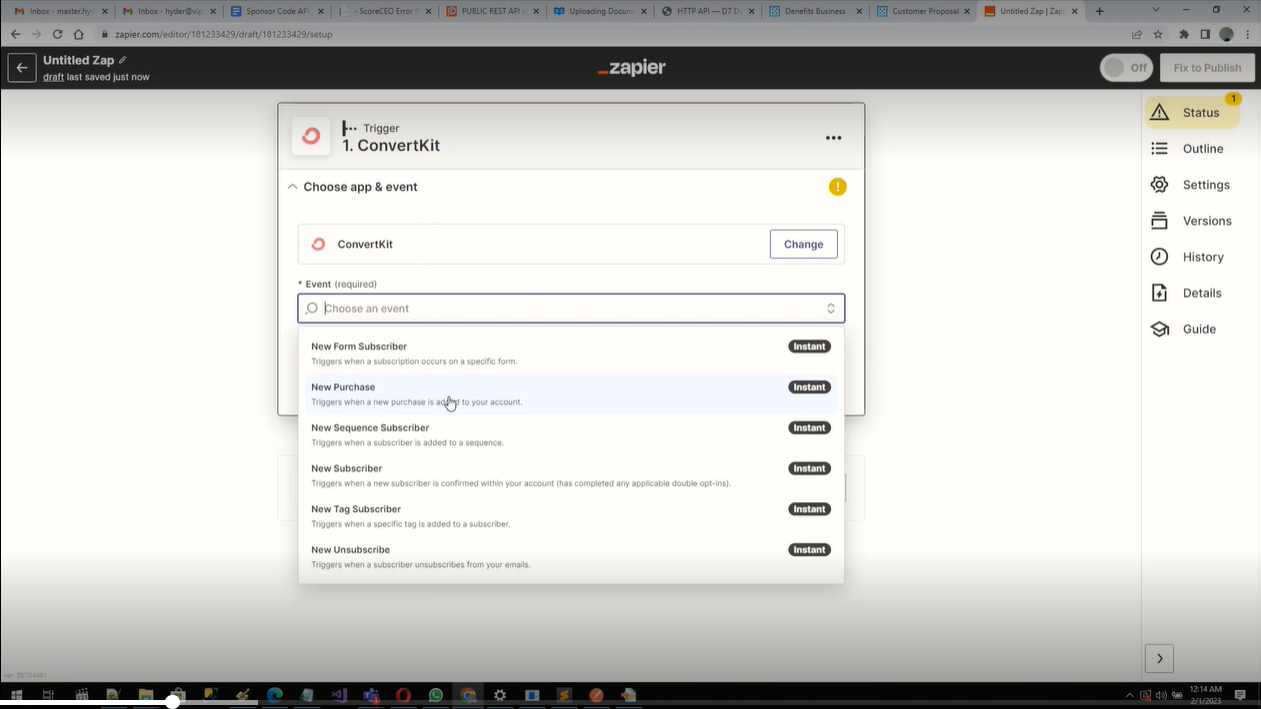Switch to Customer Proposal tab
Viewport: 1261px width, 709px height.
pos(922,11)
